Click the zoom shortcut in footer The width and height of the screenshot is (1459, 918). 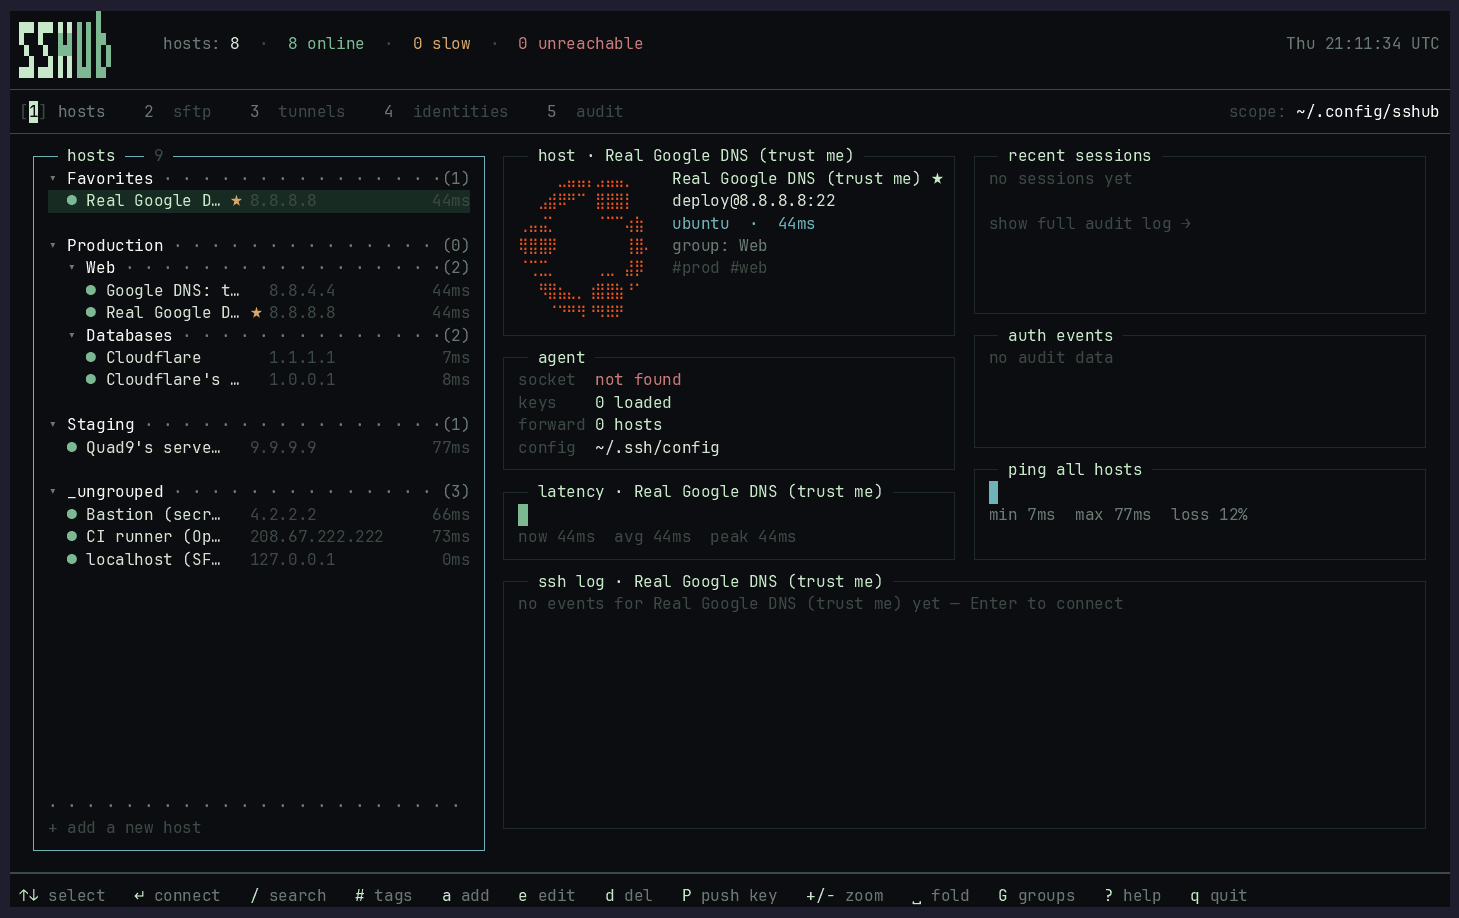coord(845,896)
